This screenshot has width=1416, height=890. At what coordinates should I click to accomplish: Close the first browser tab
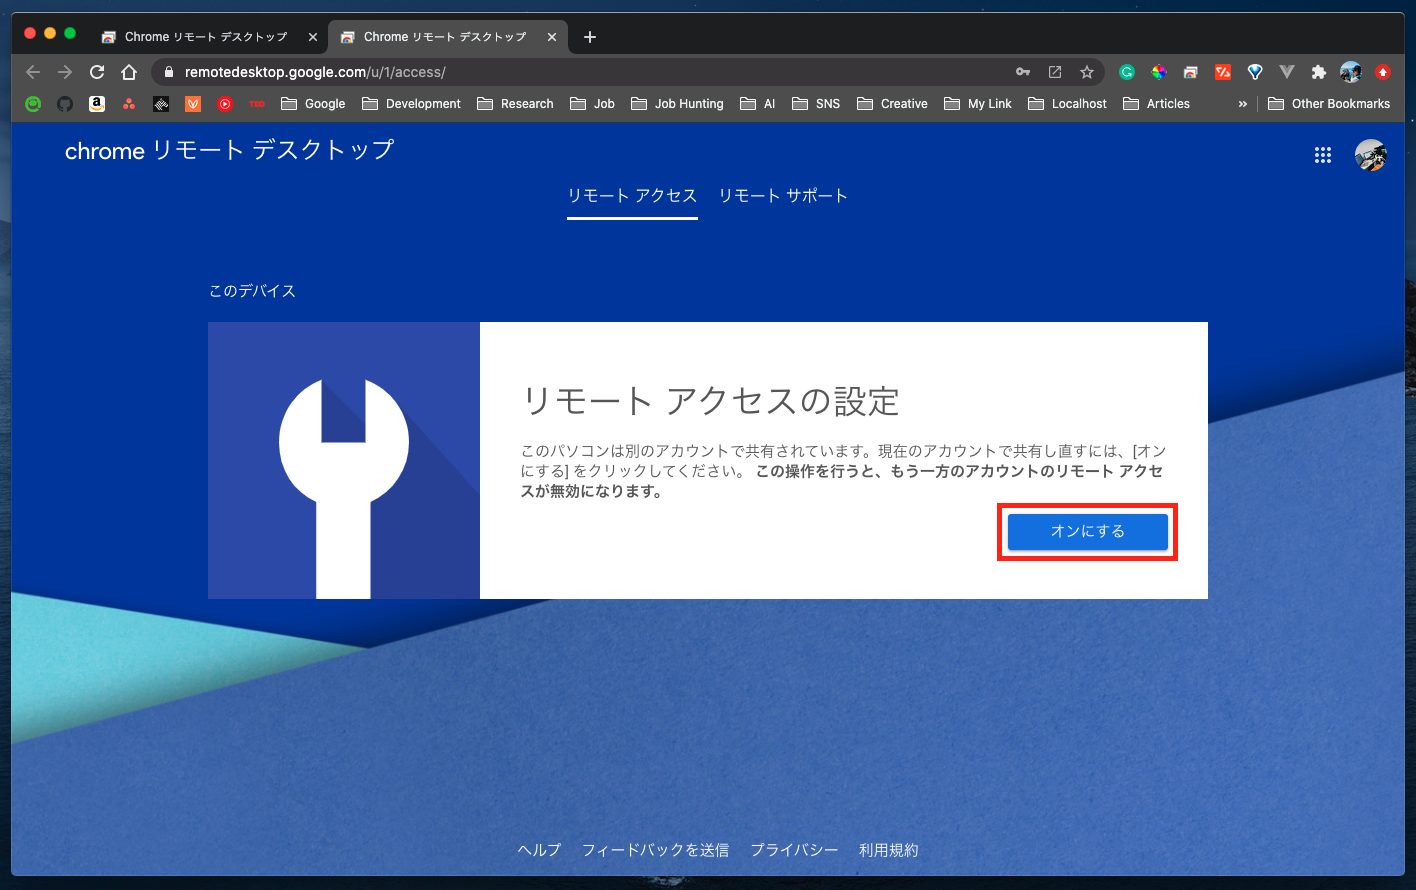(x=313, y=37)
